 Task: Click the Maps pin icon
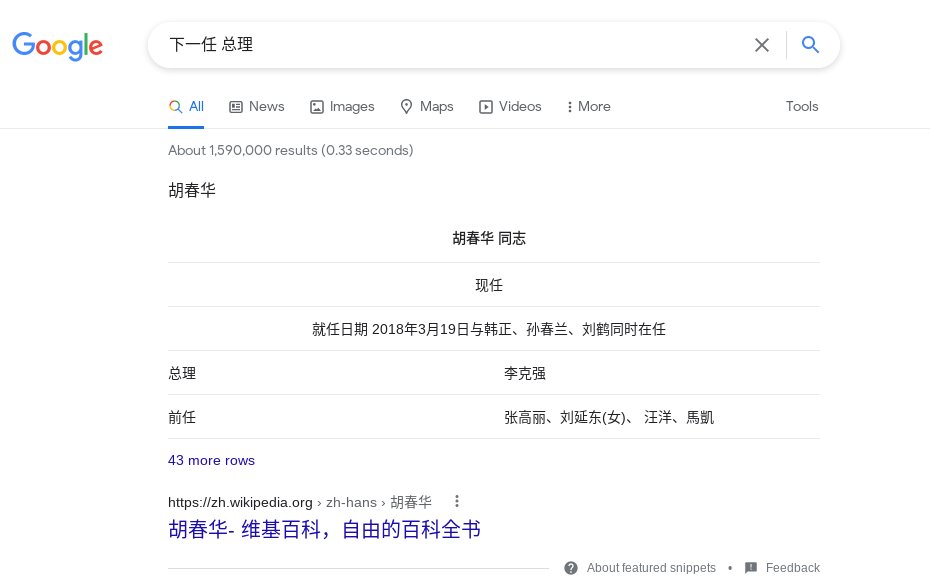[407, 106]
